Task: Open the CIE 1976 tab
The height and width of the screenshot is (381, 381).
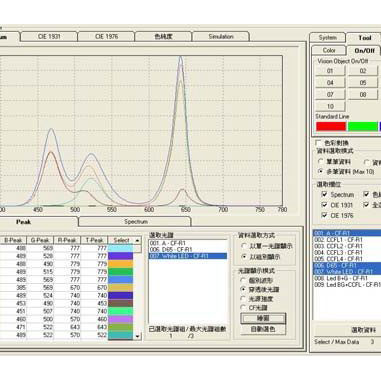Action: [x=106, y=36]
